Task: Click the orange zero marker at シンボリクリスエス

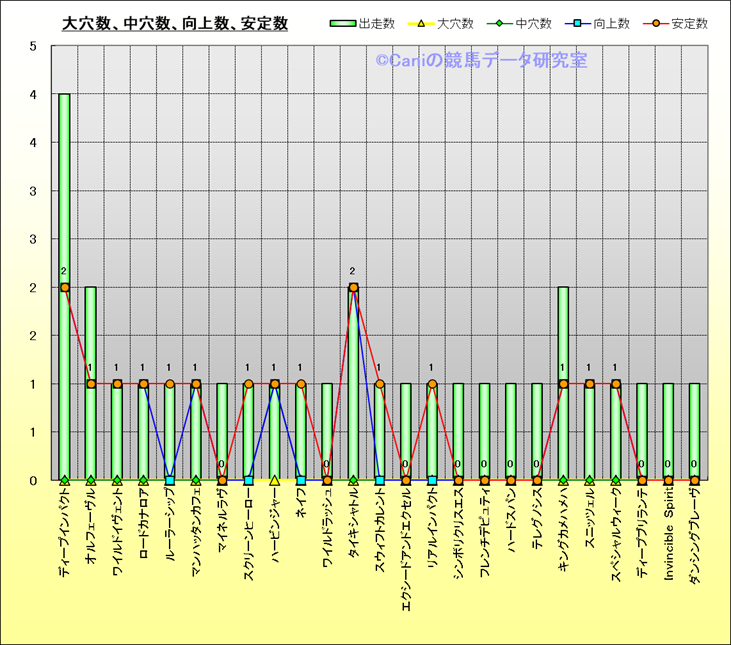Action: tap(458, 480)
